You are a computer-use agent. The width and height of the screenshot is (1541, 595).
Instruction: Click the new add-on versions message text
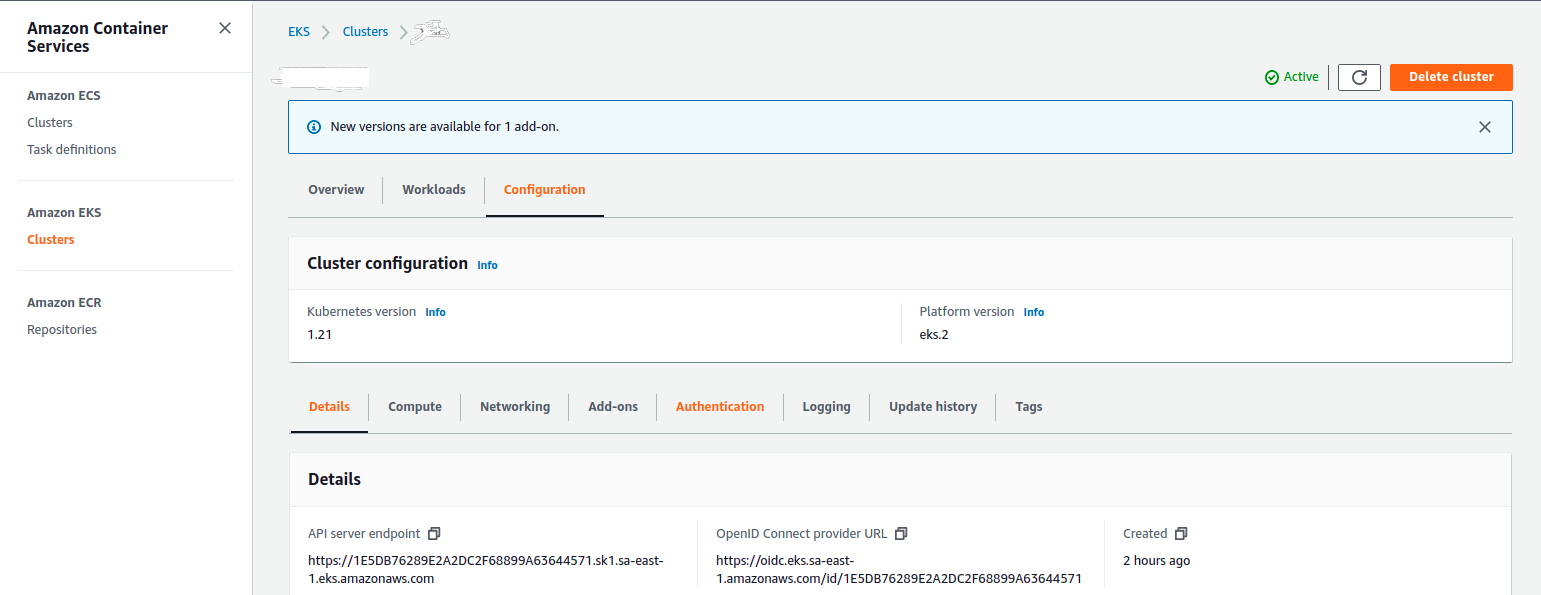tap(445, 127)
